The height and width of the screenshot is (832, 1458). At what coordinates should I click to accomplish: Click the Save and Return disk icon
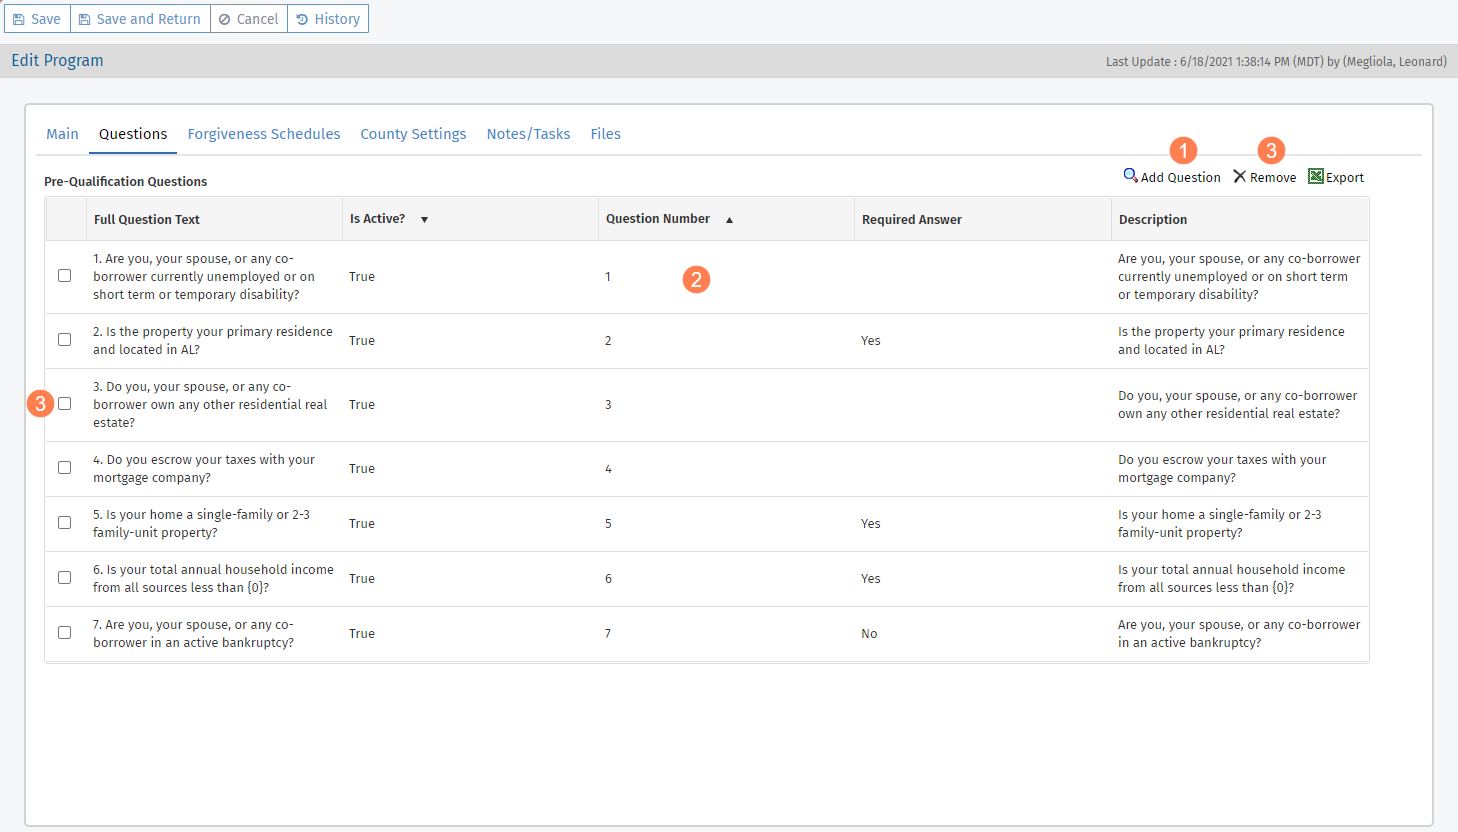pos(85,19)
